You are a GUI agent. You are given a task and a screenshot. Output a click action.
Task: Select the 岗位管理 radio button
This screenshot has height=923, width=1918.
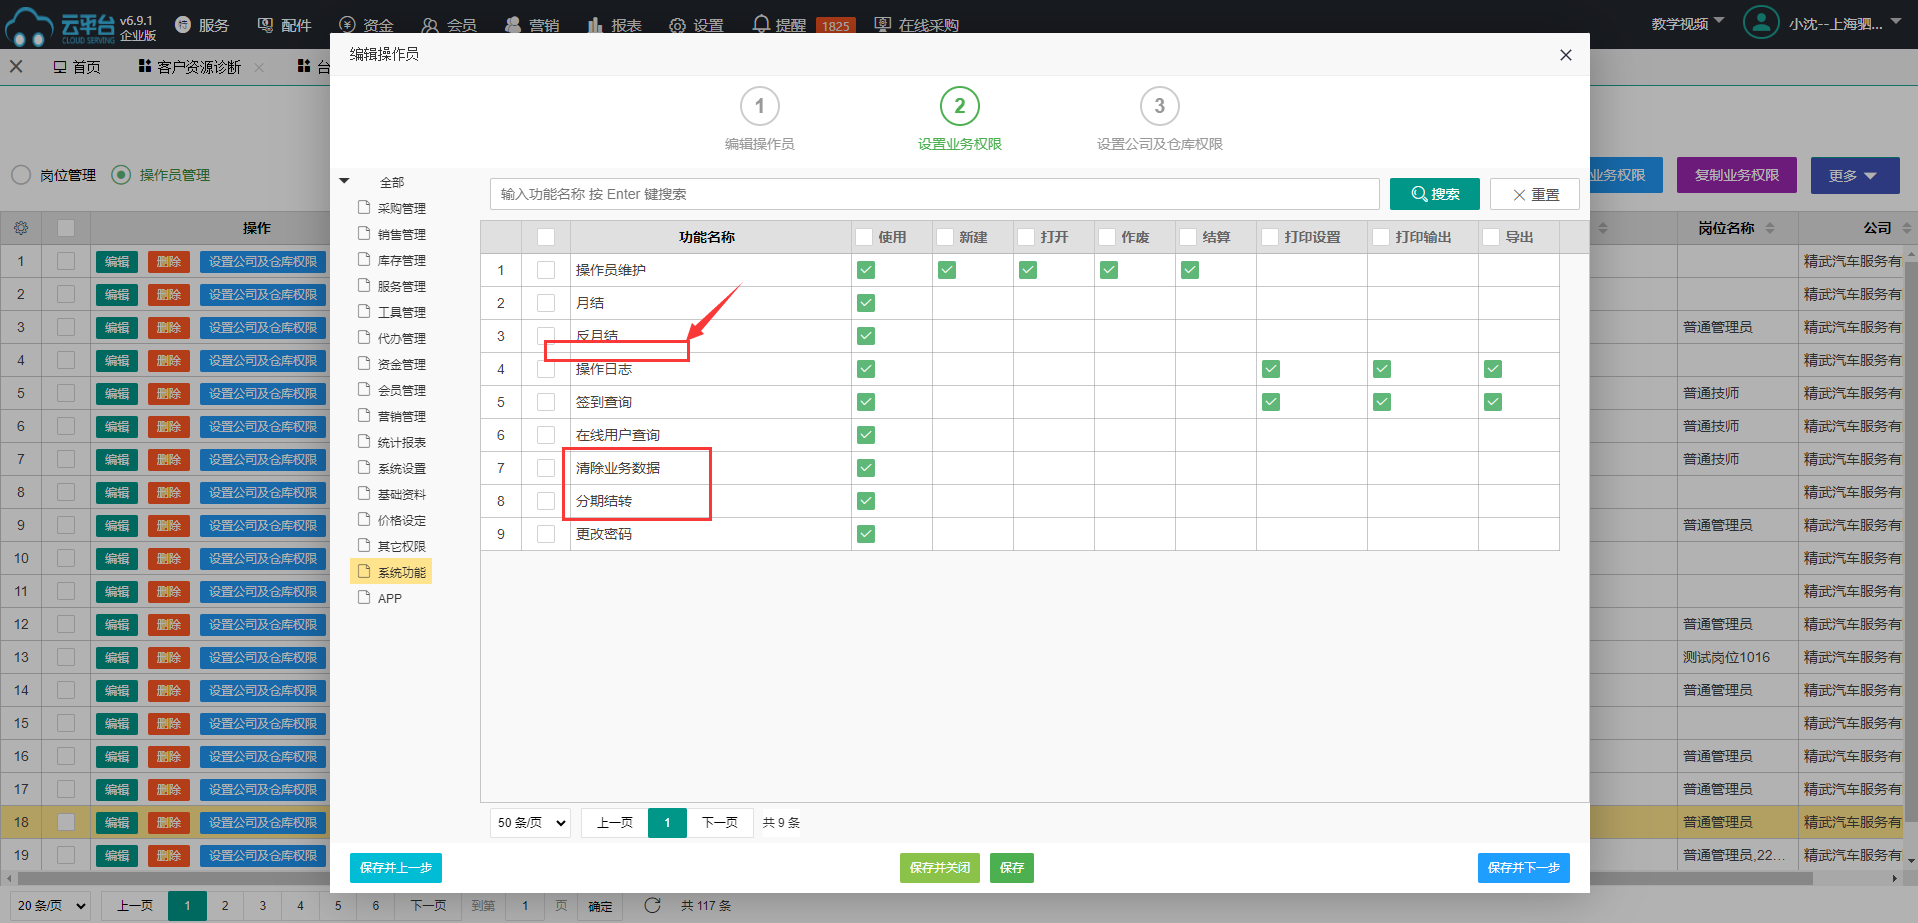tap(22, 175)
